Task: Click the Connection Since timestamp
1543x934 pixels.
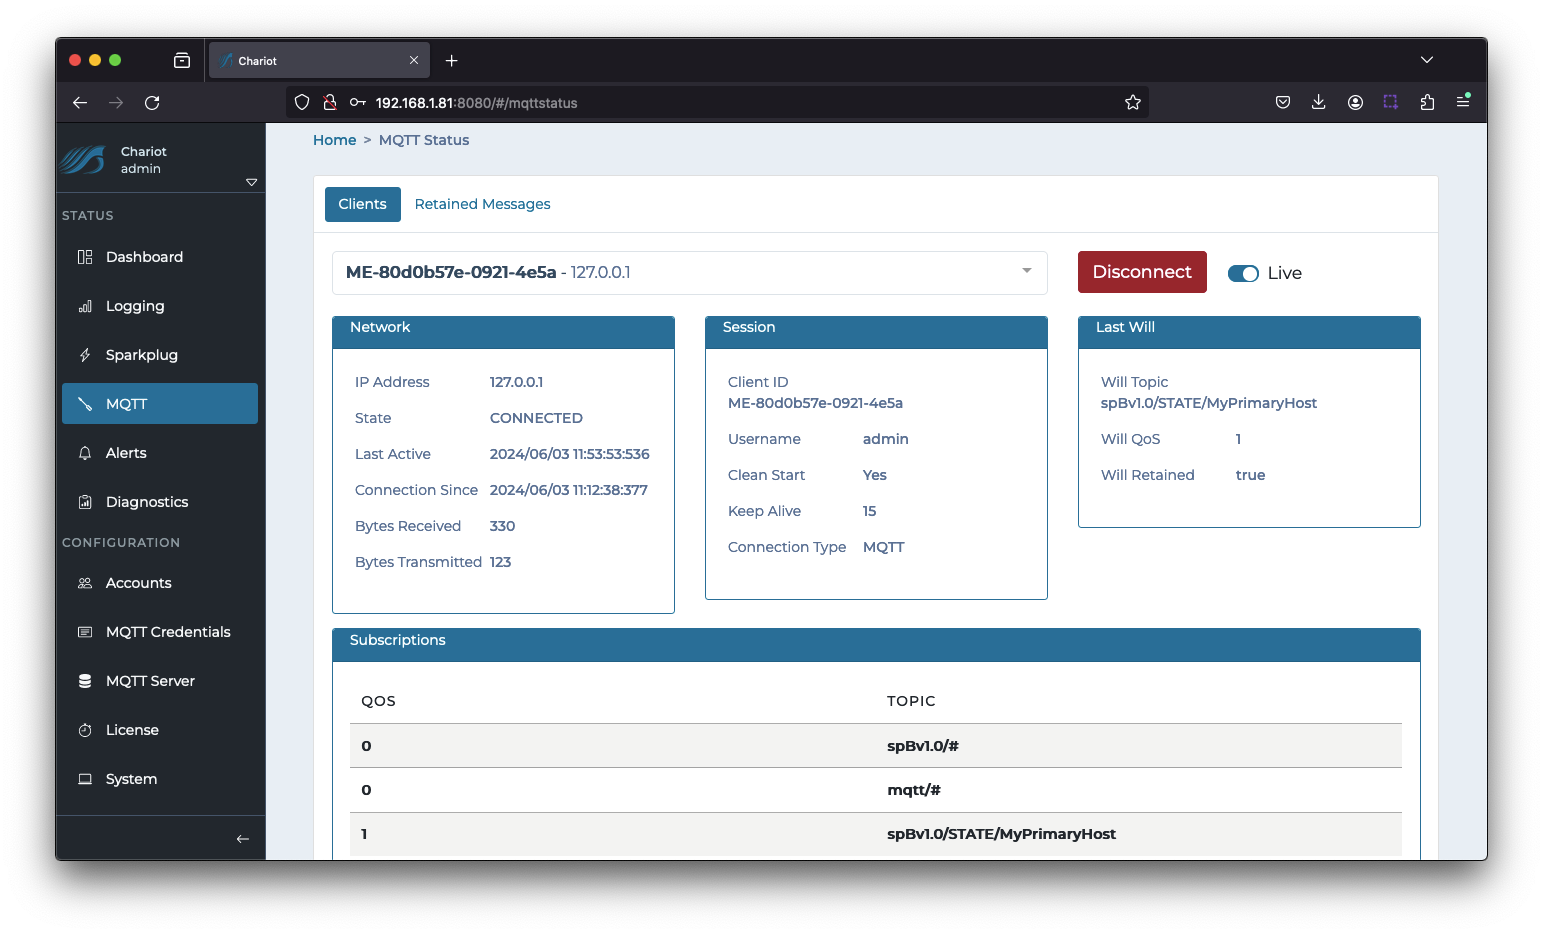Action: (568, 490)
